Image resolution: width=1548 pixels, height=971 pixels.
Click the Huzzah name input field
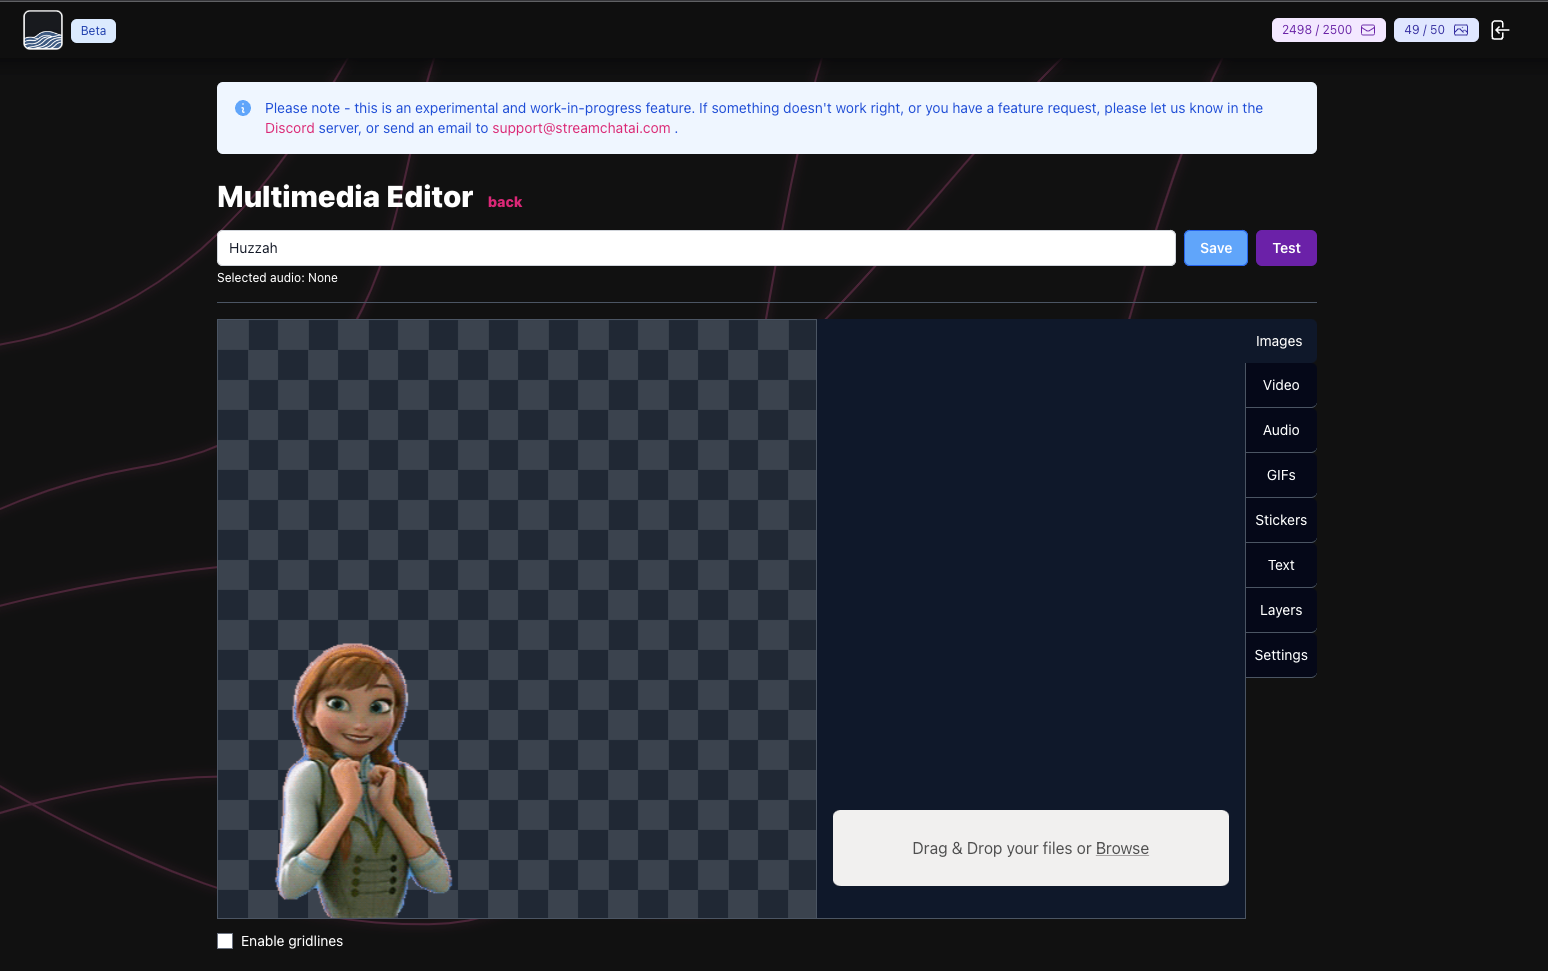pyautogui.click(x=695, y=248)
